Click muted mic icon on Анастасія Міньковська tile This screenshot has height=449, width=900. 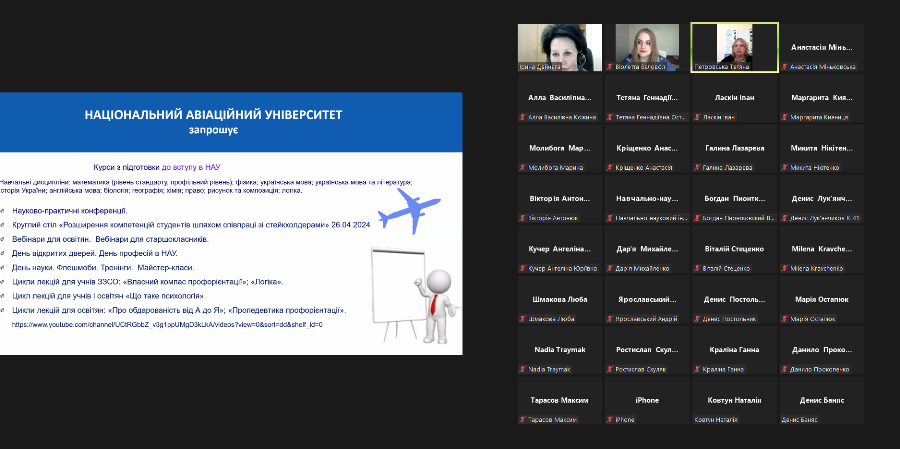(785, 67)
